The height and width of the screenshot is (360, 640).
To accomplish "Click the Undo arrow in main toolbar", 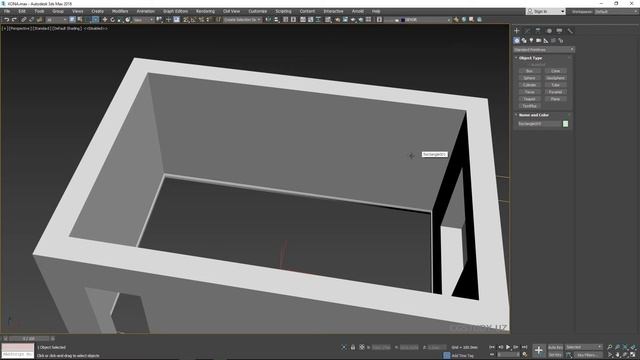I will (7, 20).
